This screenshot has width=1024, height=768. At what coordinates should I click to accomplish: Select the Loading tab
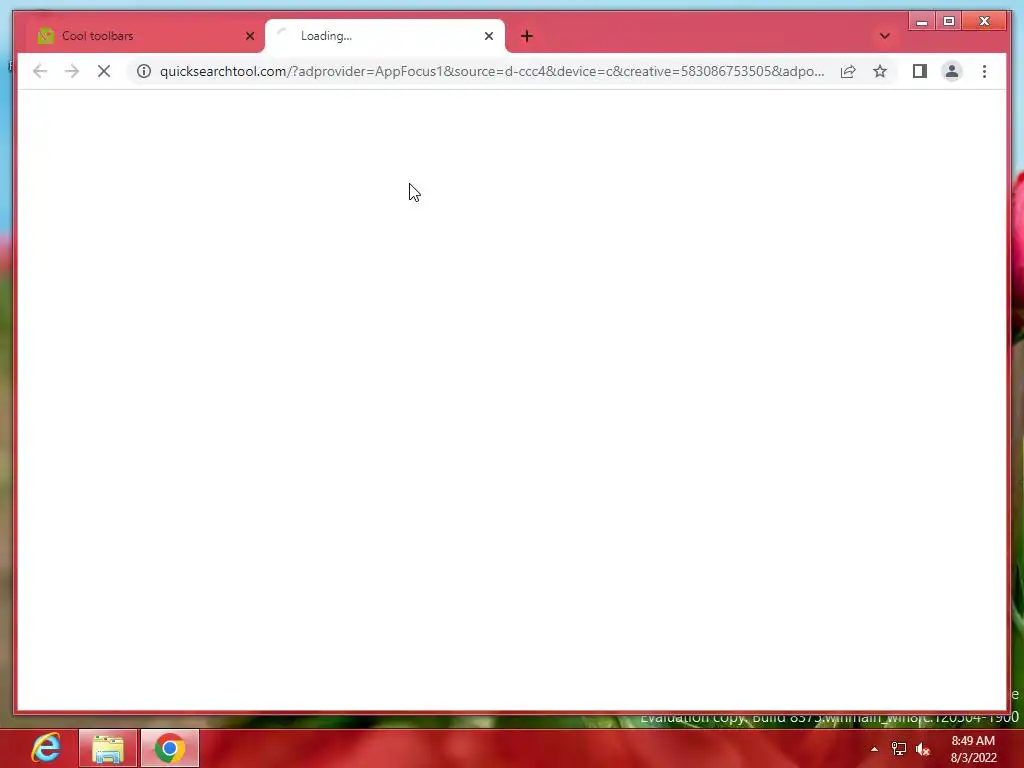[x=384, y=36]
